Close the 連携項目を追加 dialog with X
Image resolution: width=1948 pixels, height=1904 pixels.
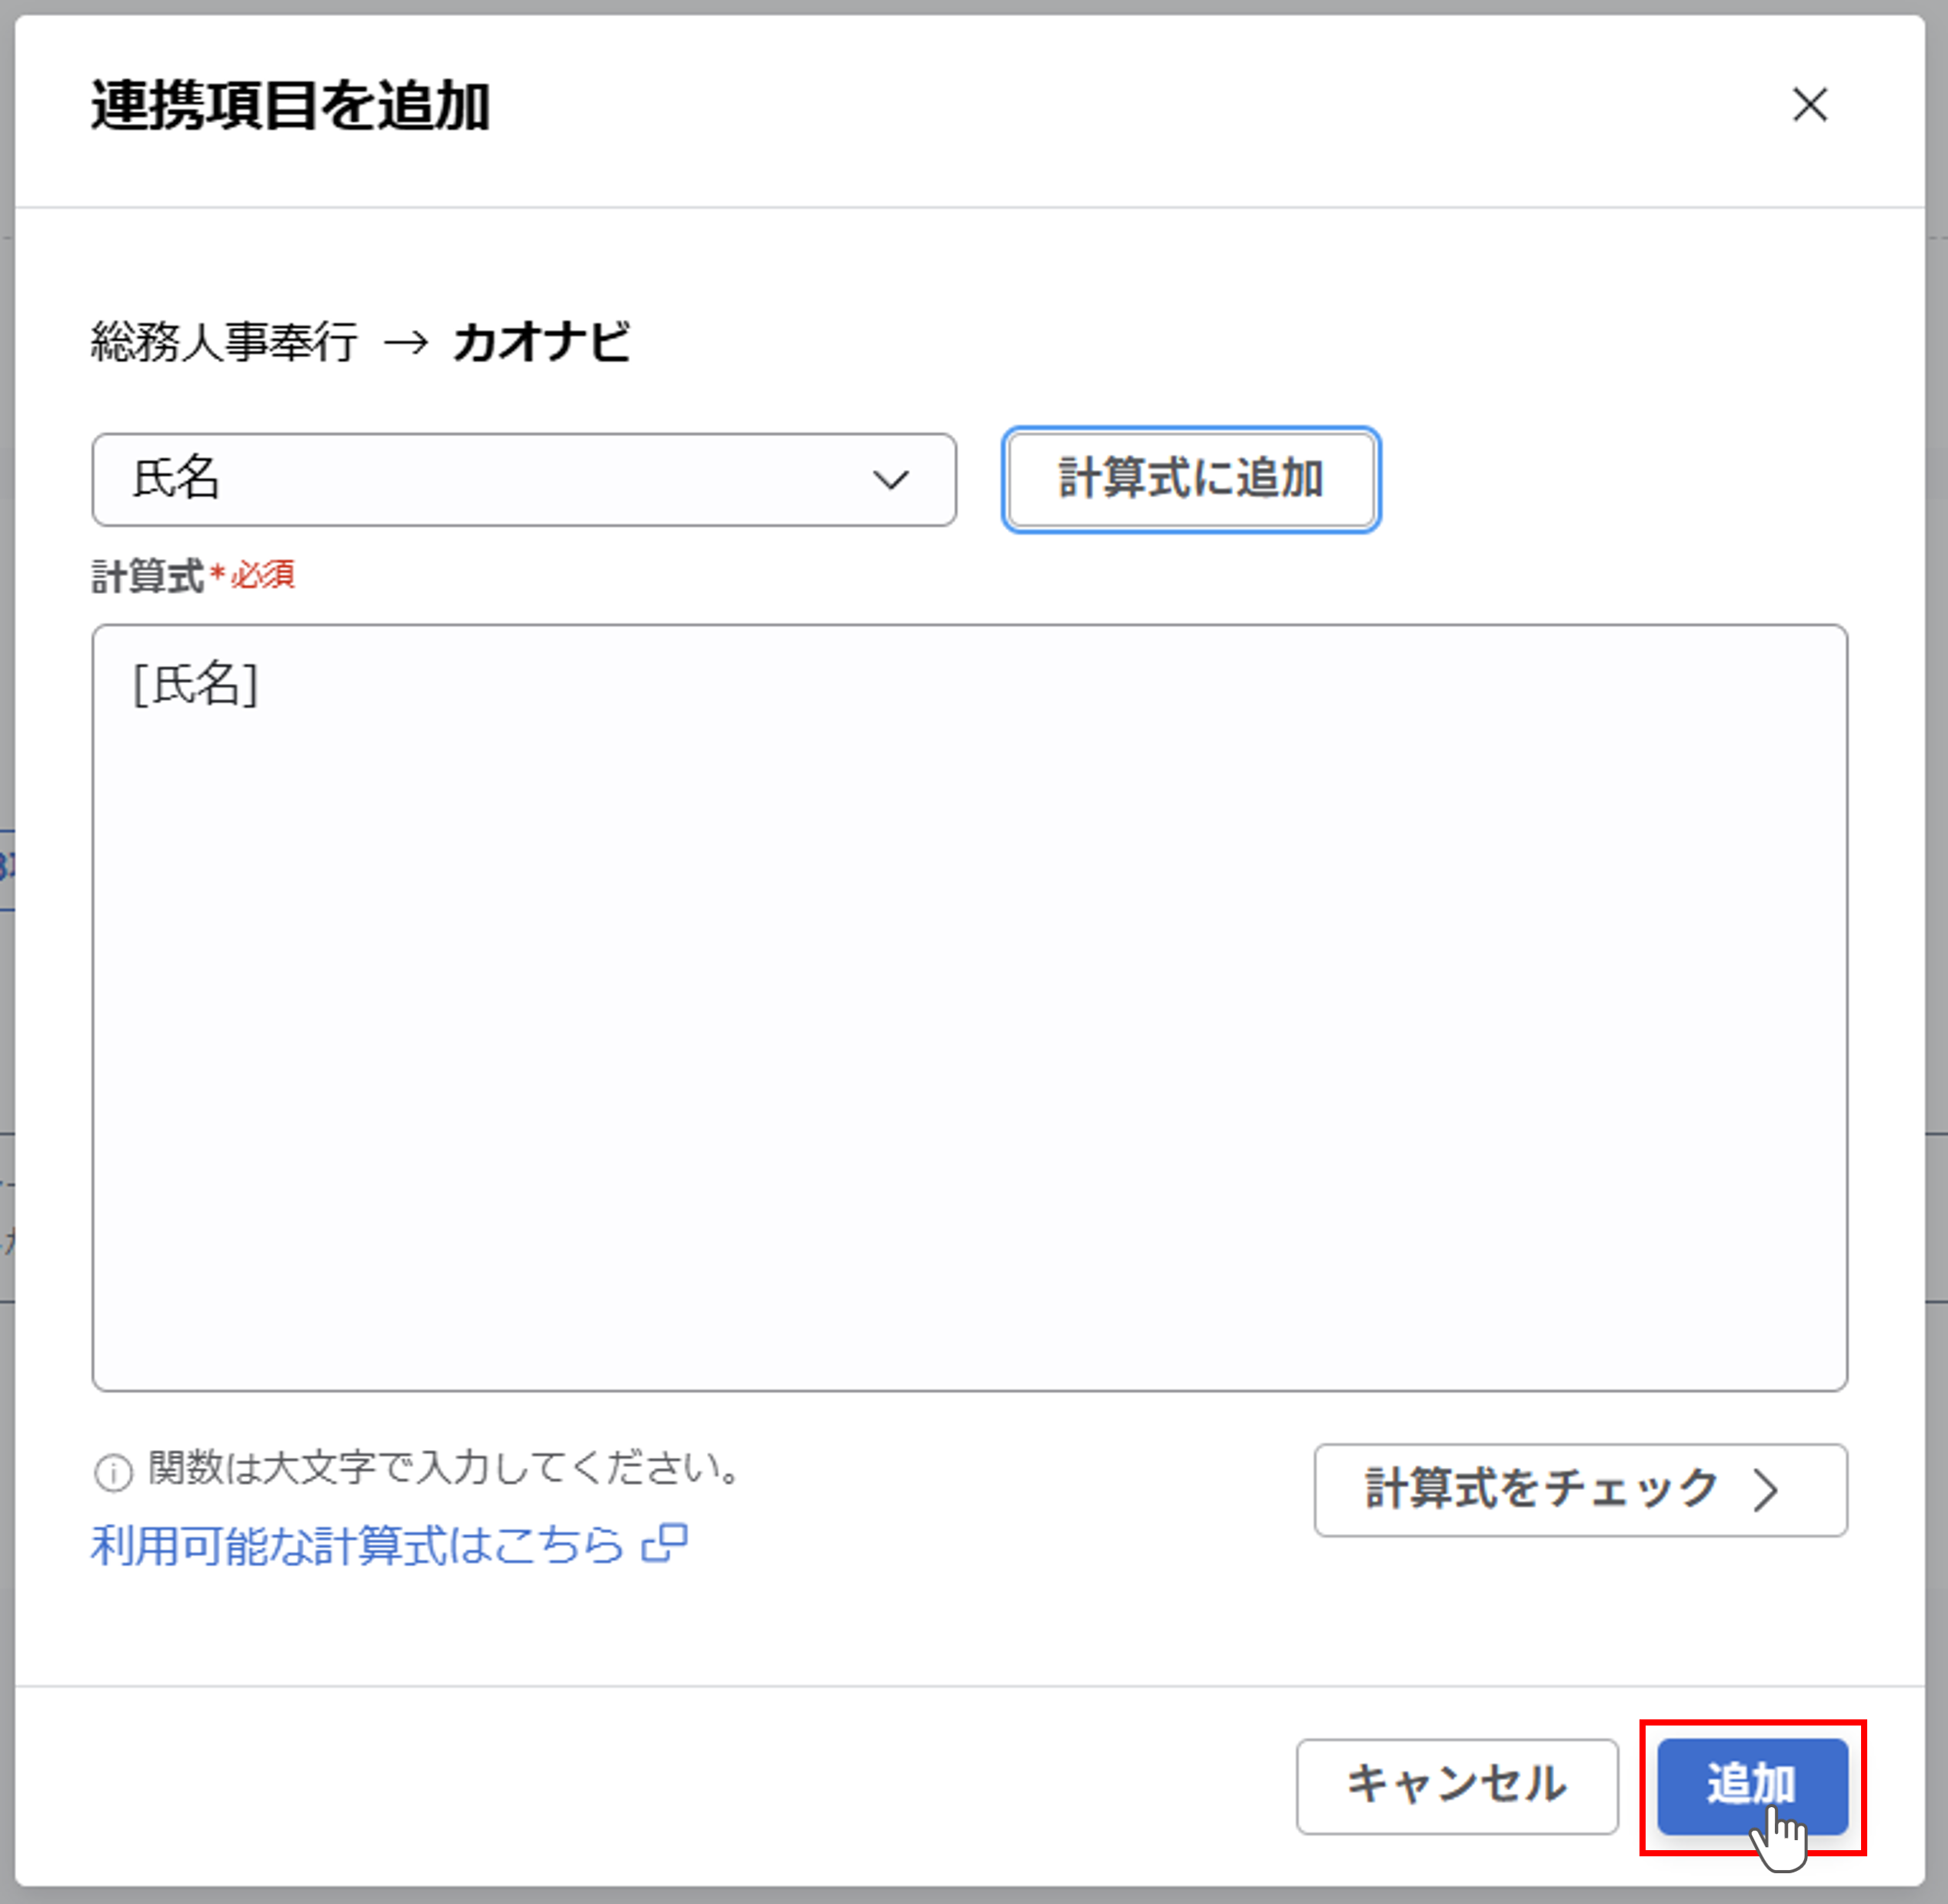tap(1809, 105)
